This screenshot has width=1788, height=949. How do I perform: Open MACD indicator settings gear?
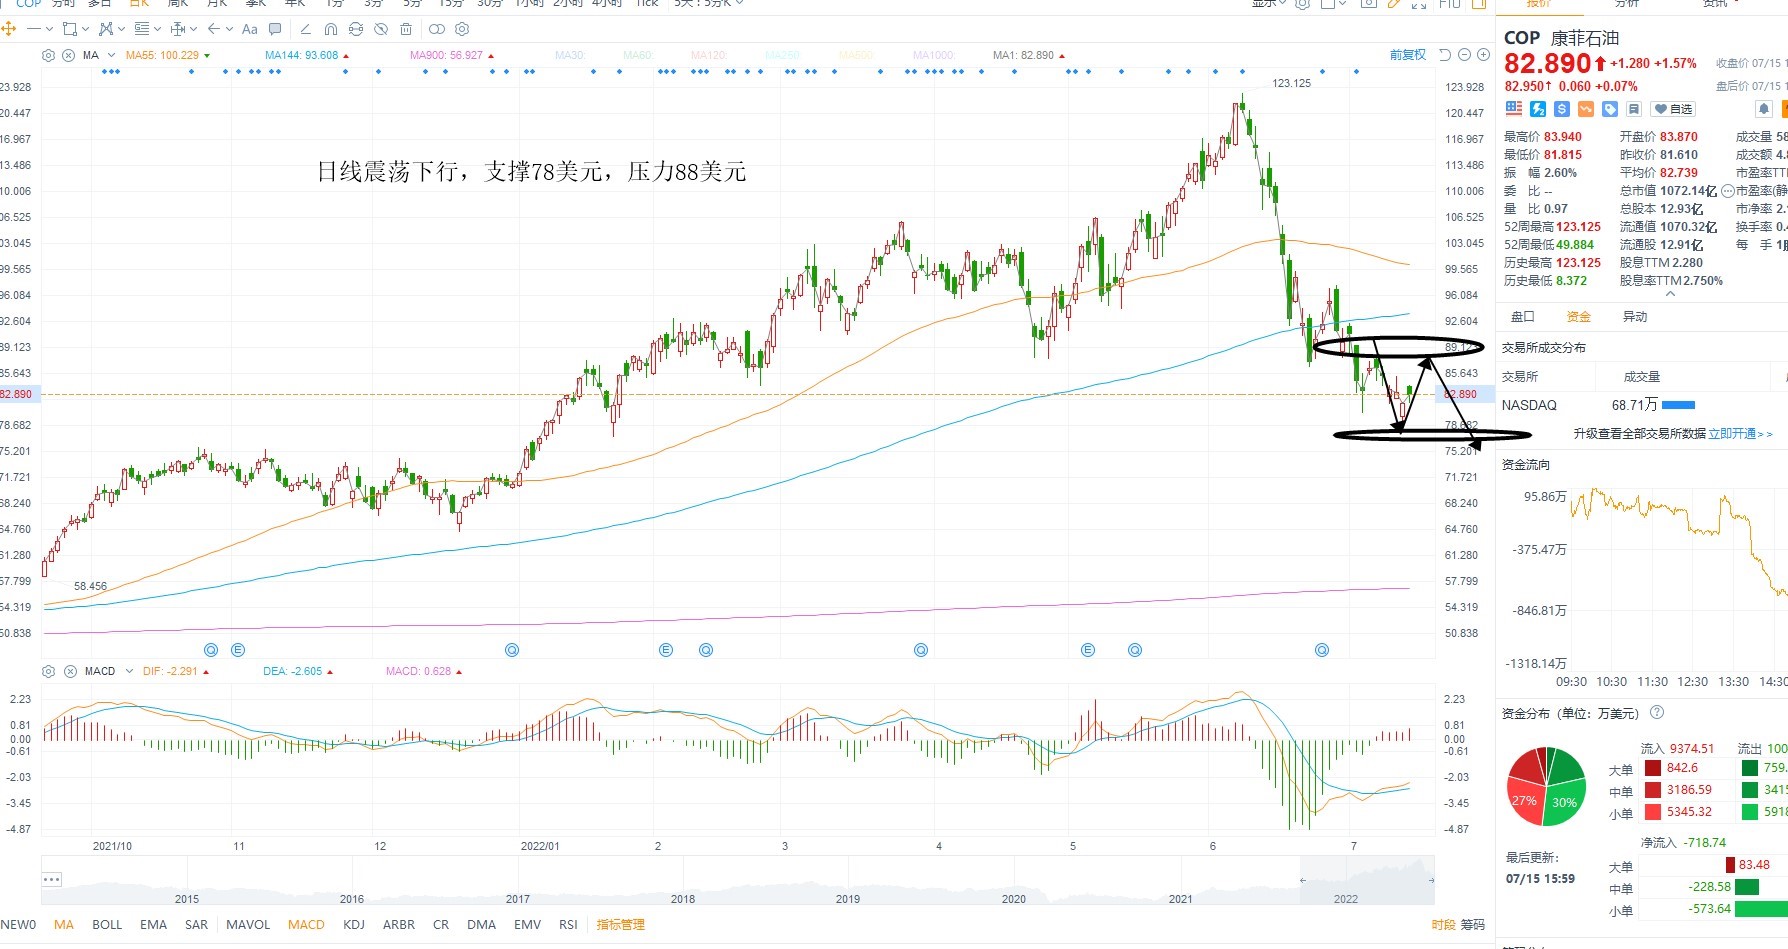click(x=48, y=671)
